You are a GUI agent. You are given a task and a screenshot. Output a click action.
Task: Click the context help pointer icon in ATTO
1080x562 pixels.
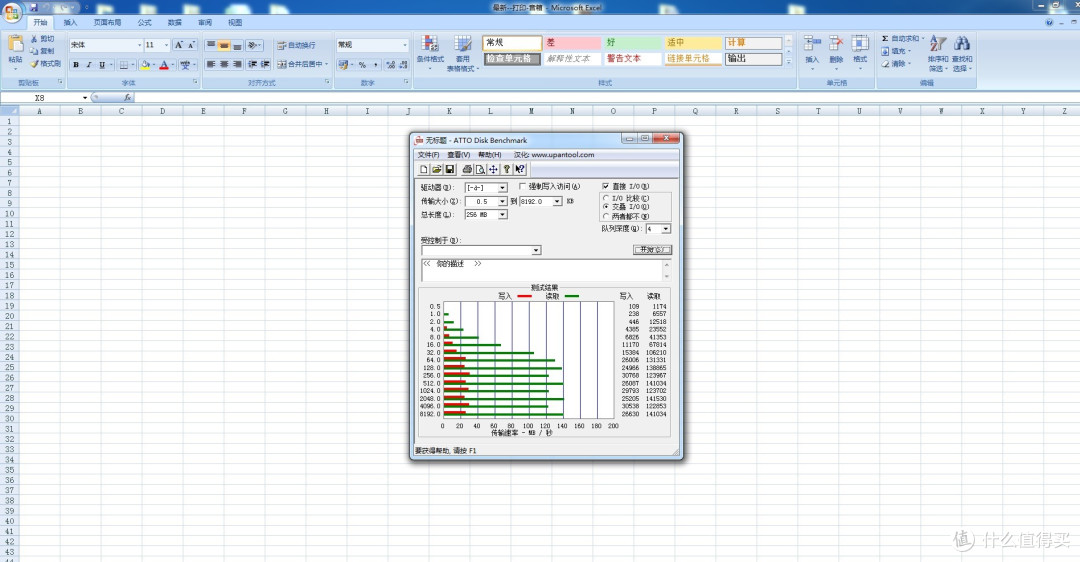[519, 169]
